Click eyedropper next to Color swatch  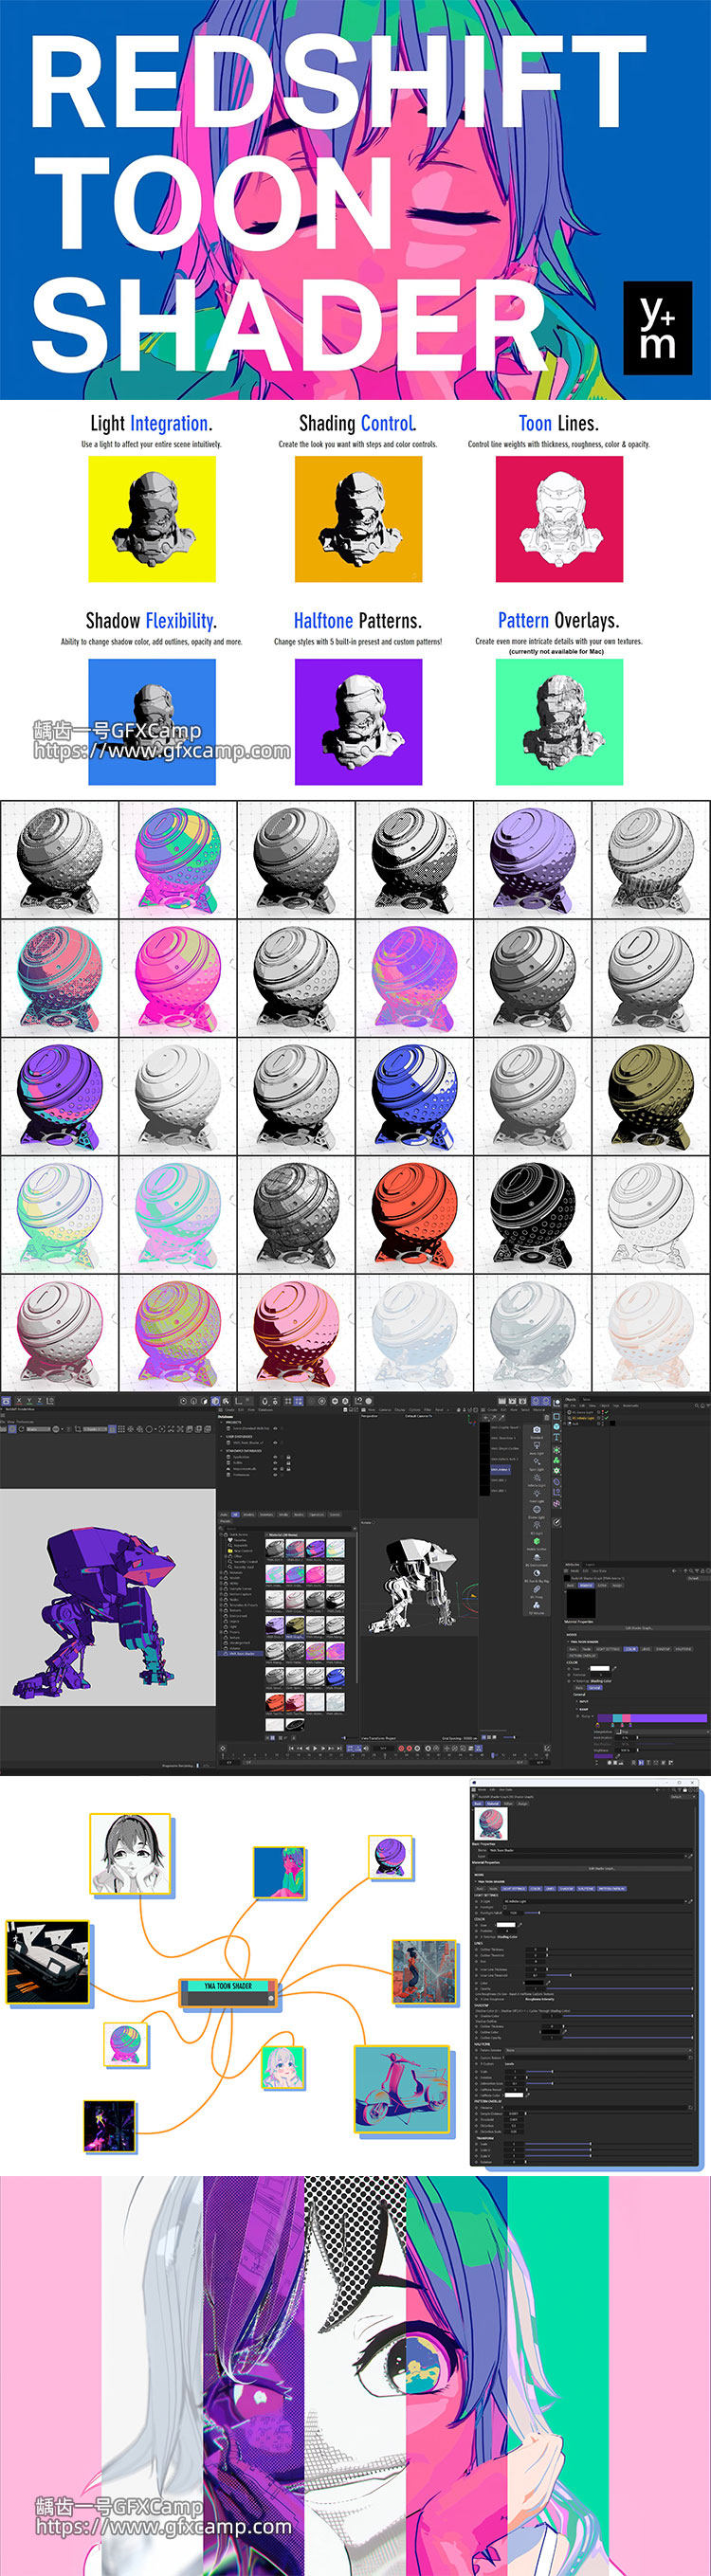coord(521,1925)
